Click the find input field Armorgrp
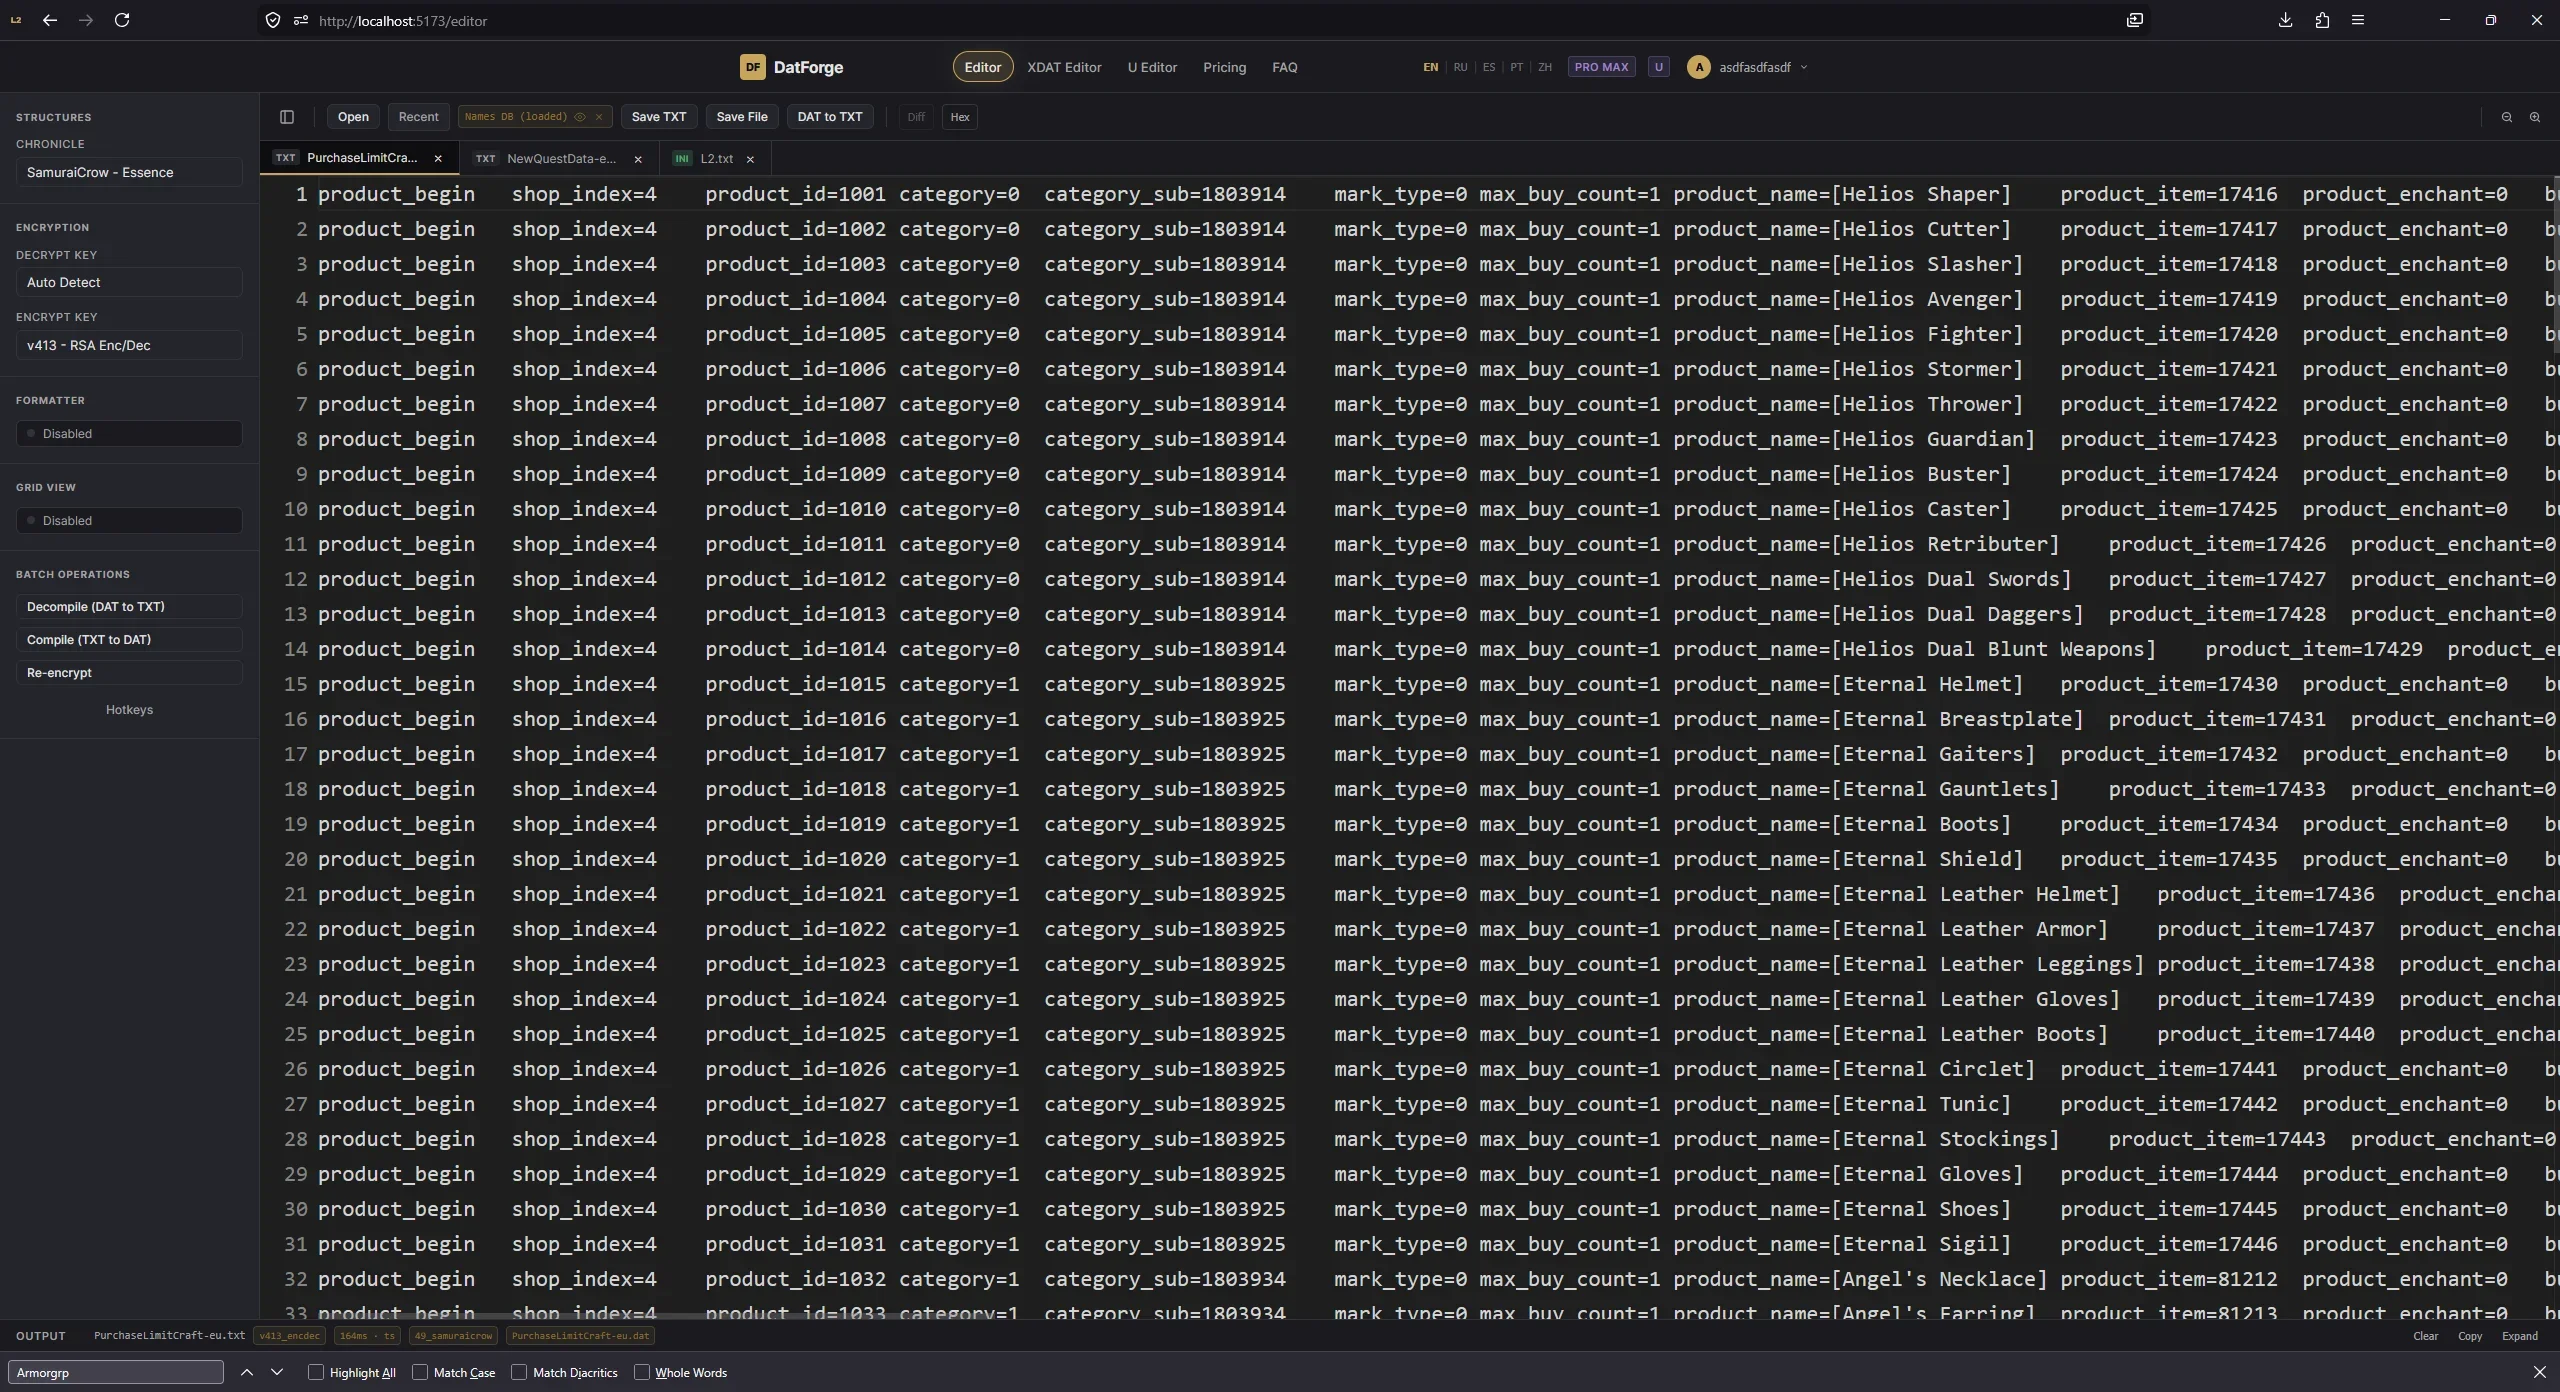The width and height of the screenshot is (2560, 1392). 116,1372
